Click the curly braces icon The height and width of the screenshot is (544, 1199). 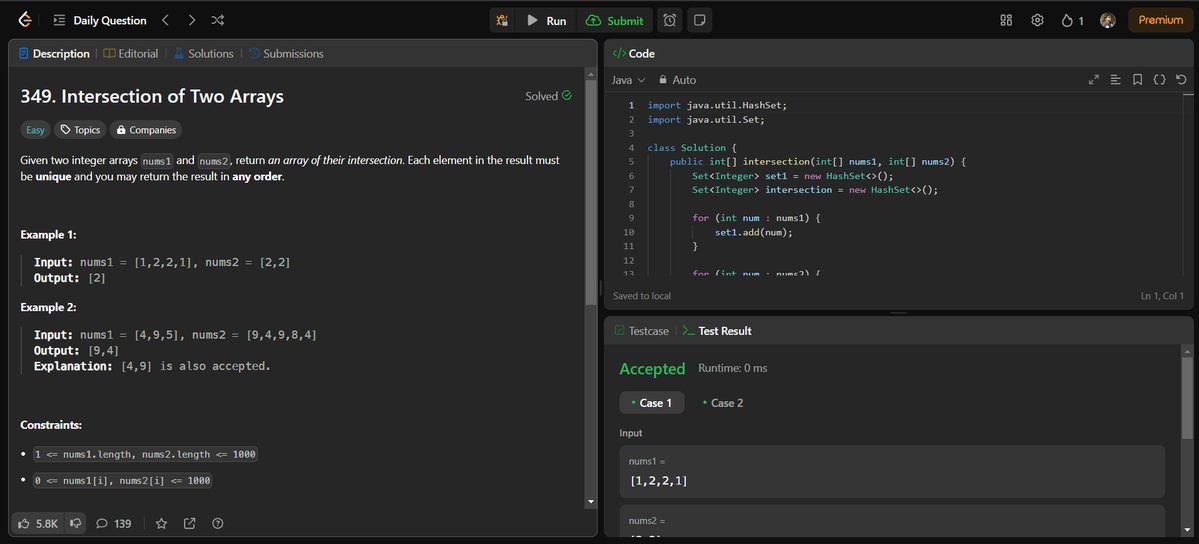1159,80
